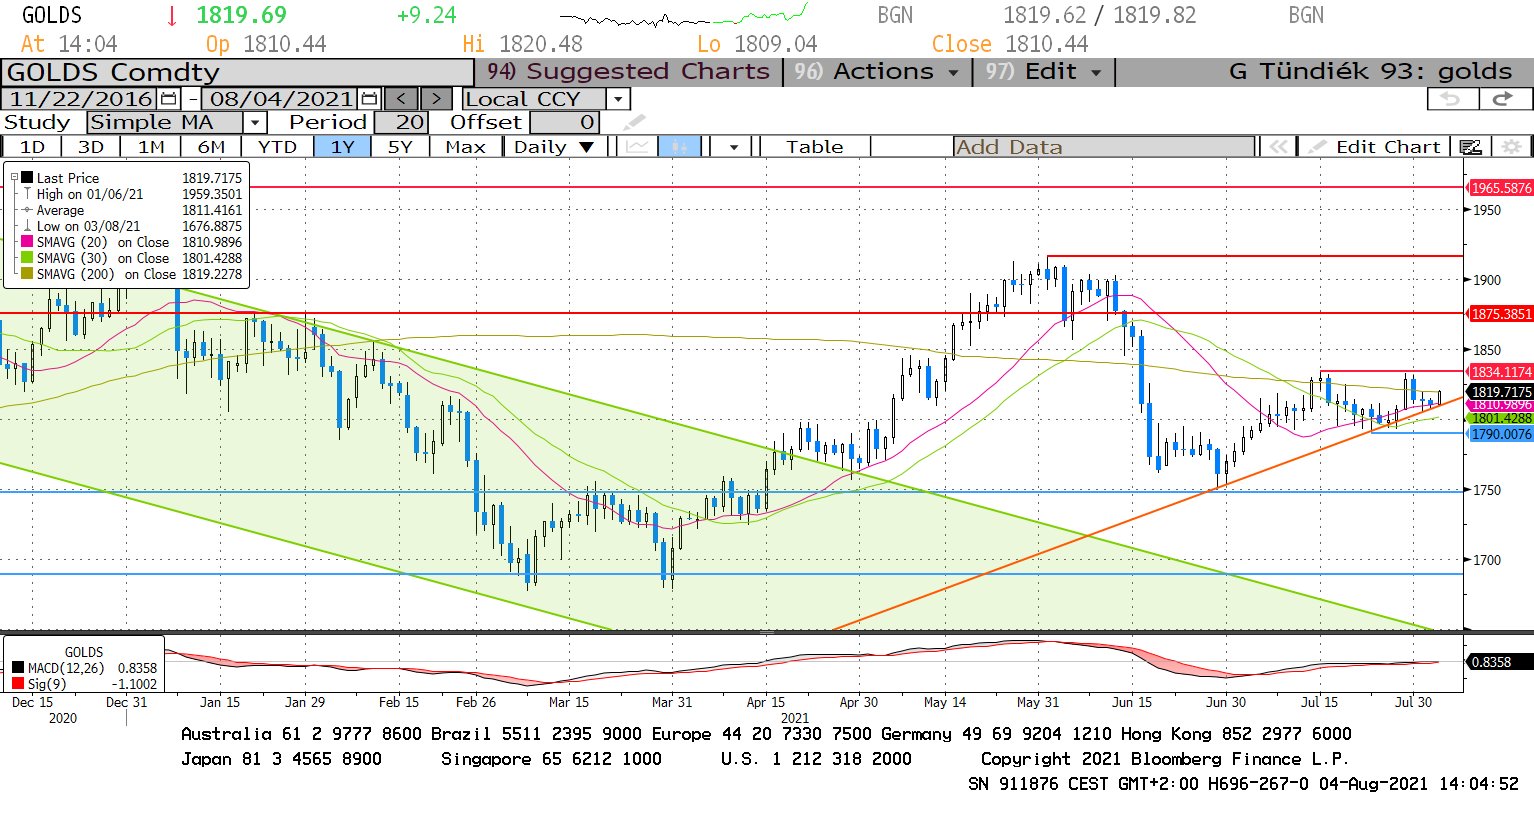Click the 'G Tündiék 93: golds' title
The width and height of the screenshot is (1534, 813).
(x=1370, y=72)
